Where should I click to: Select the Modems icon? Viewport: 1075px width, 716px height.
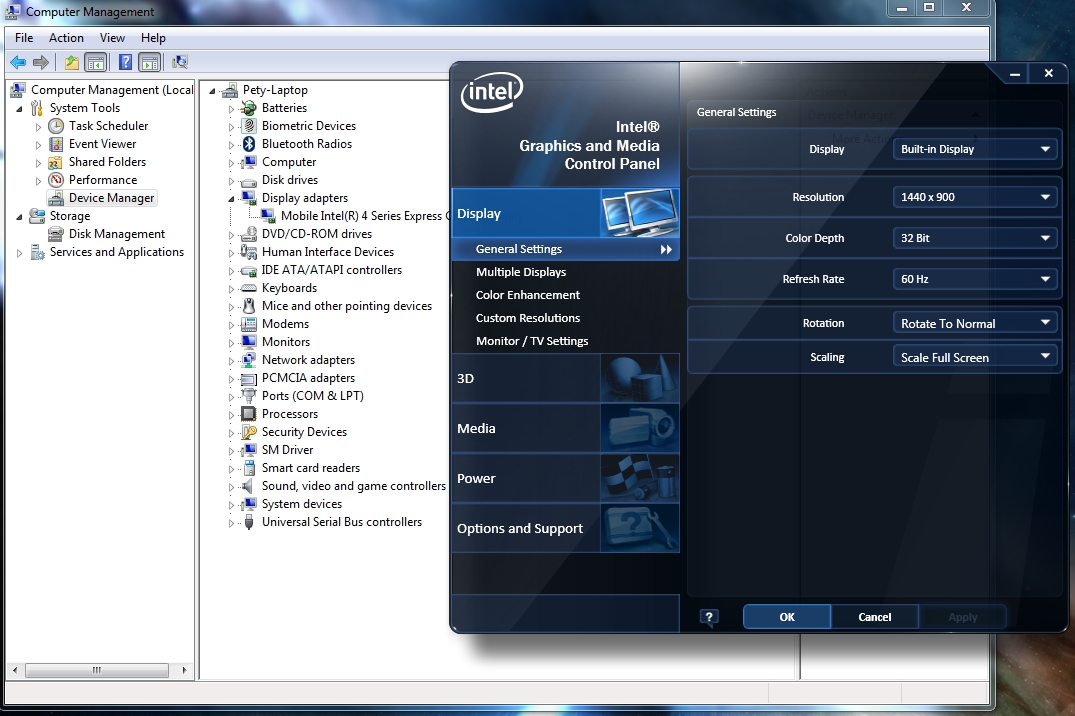(x=249, y=324)
